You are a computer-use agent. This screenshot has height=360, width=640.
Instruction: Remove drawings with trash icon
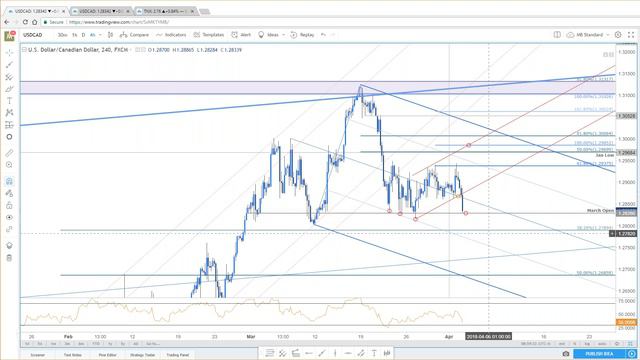coord(9,258)
